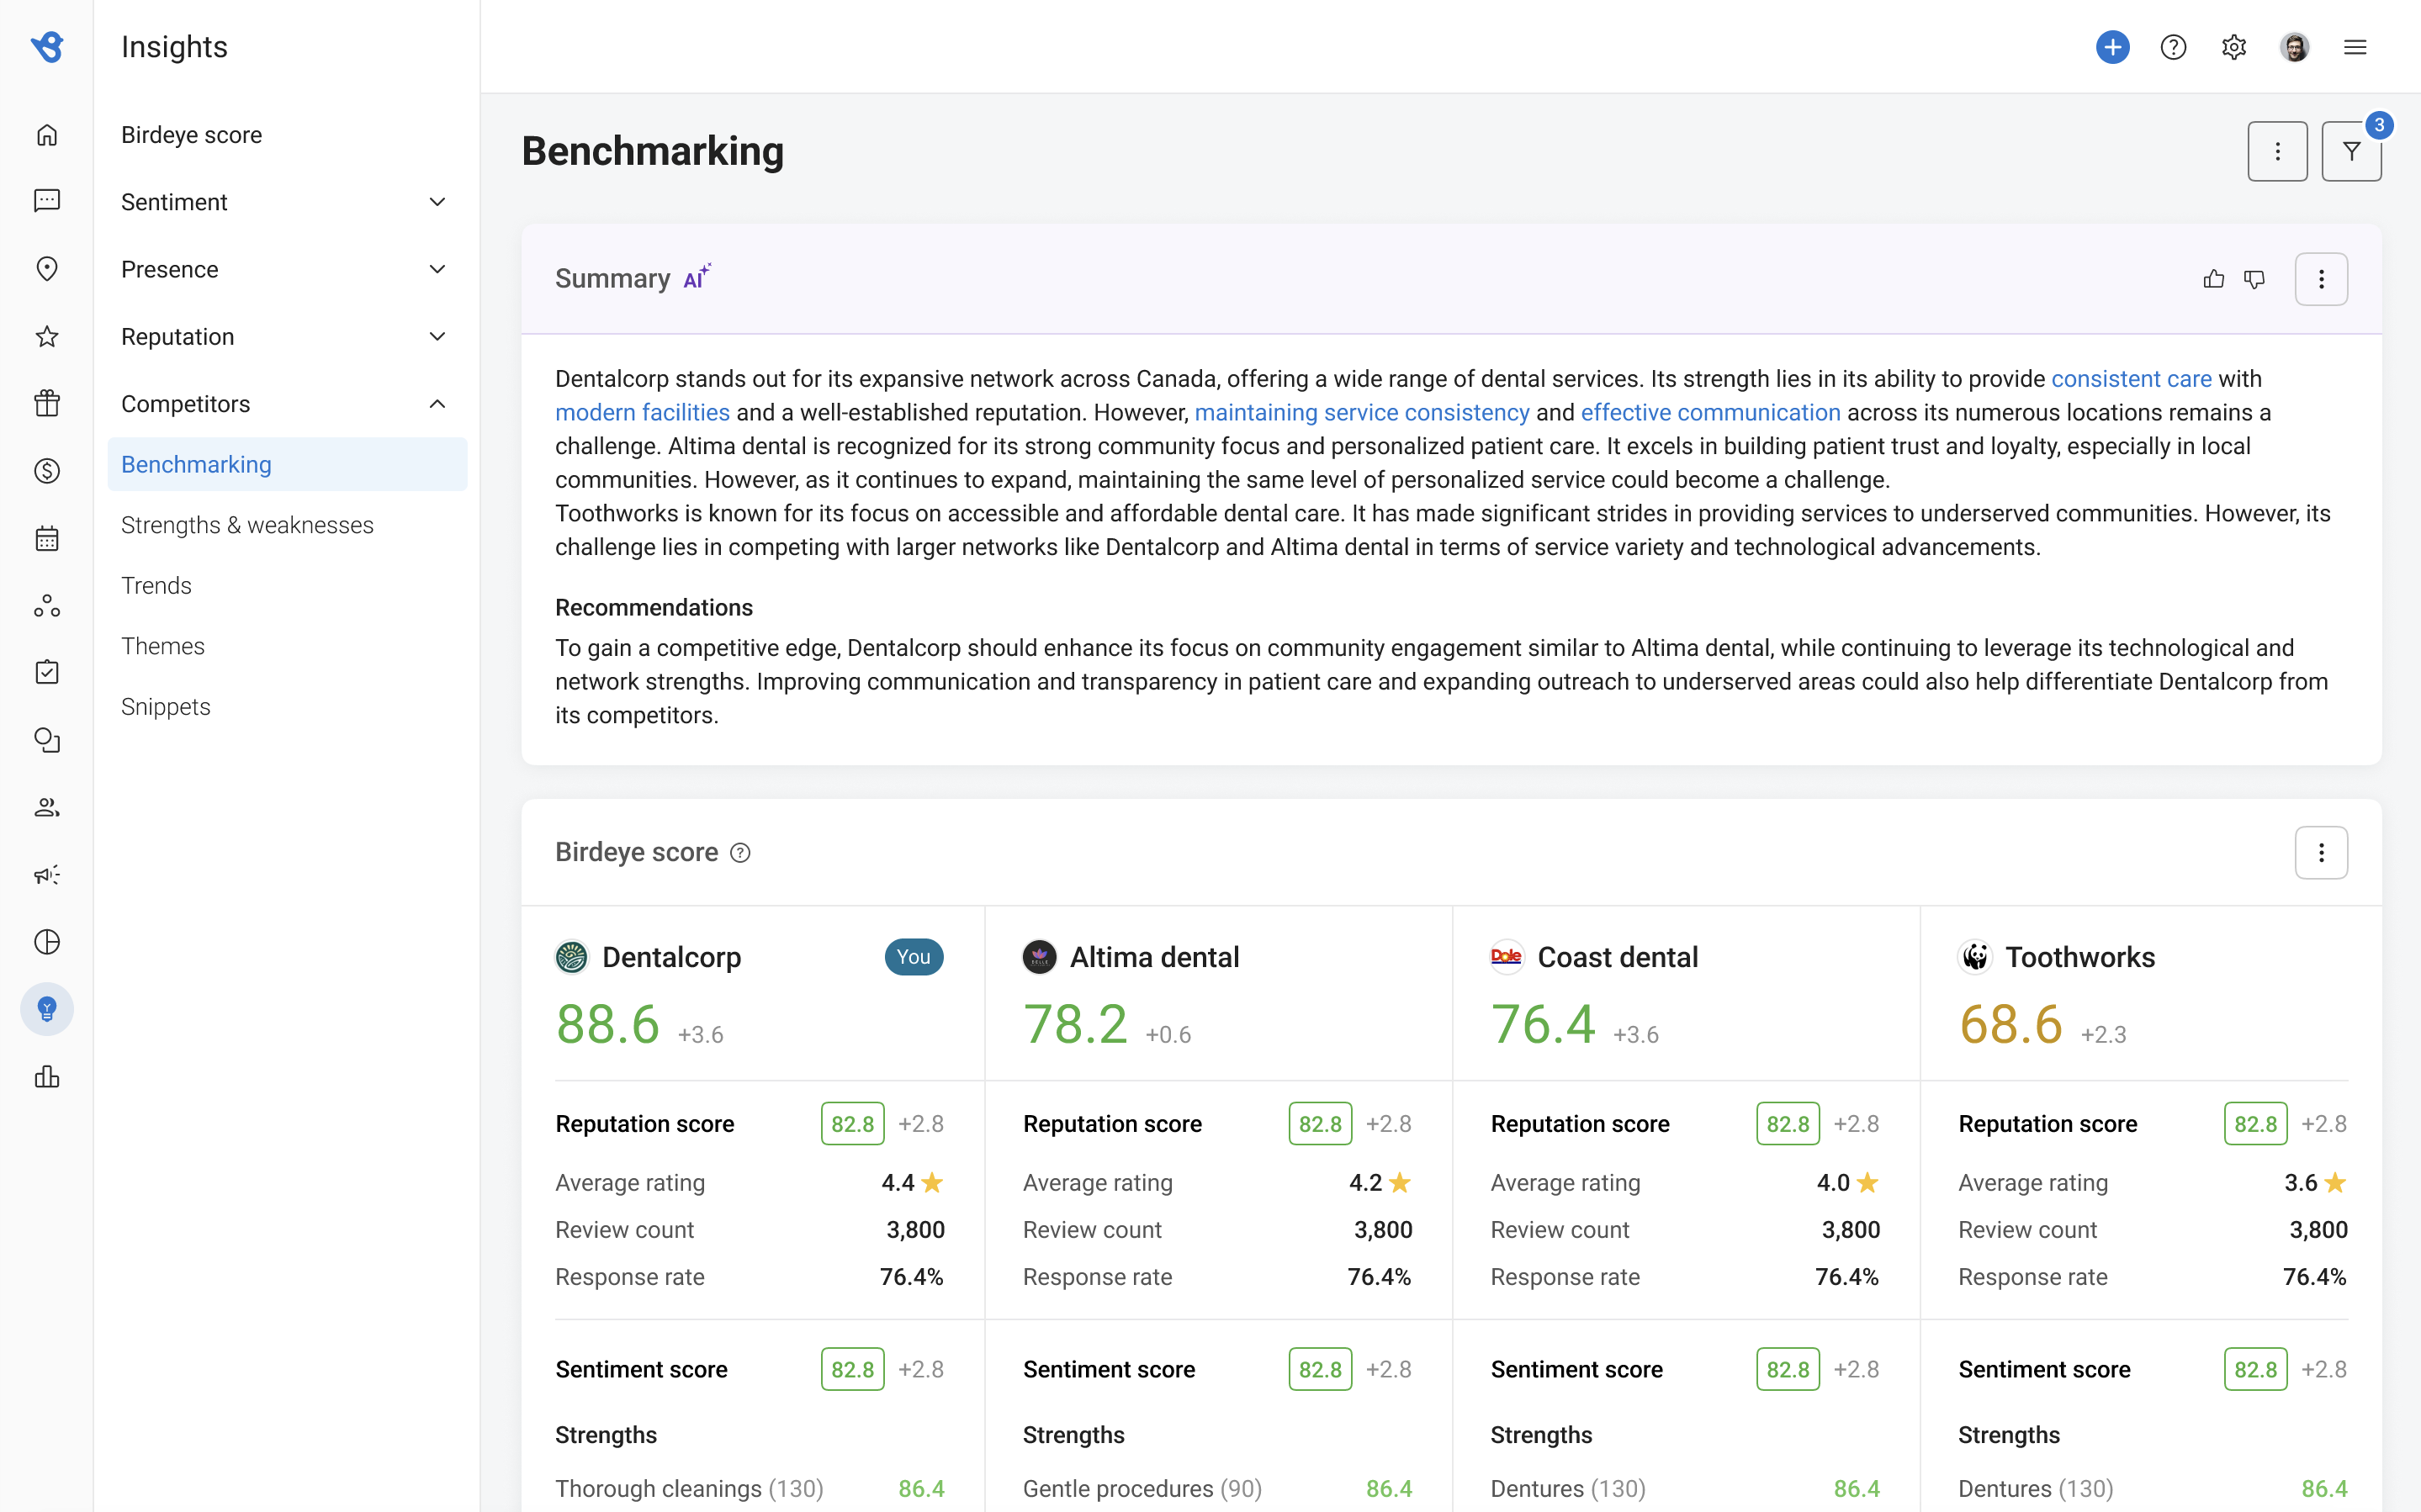
Task: Open the help question mark icon
Action: pyautogui.click(x=2173, y=47)
